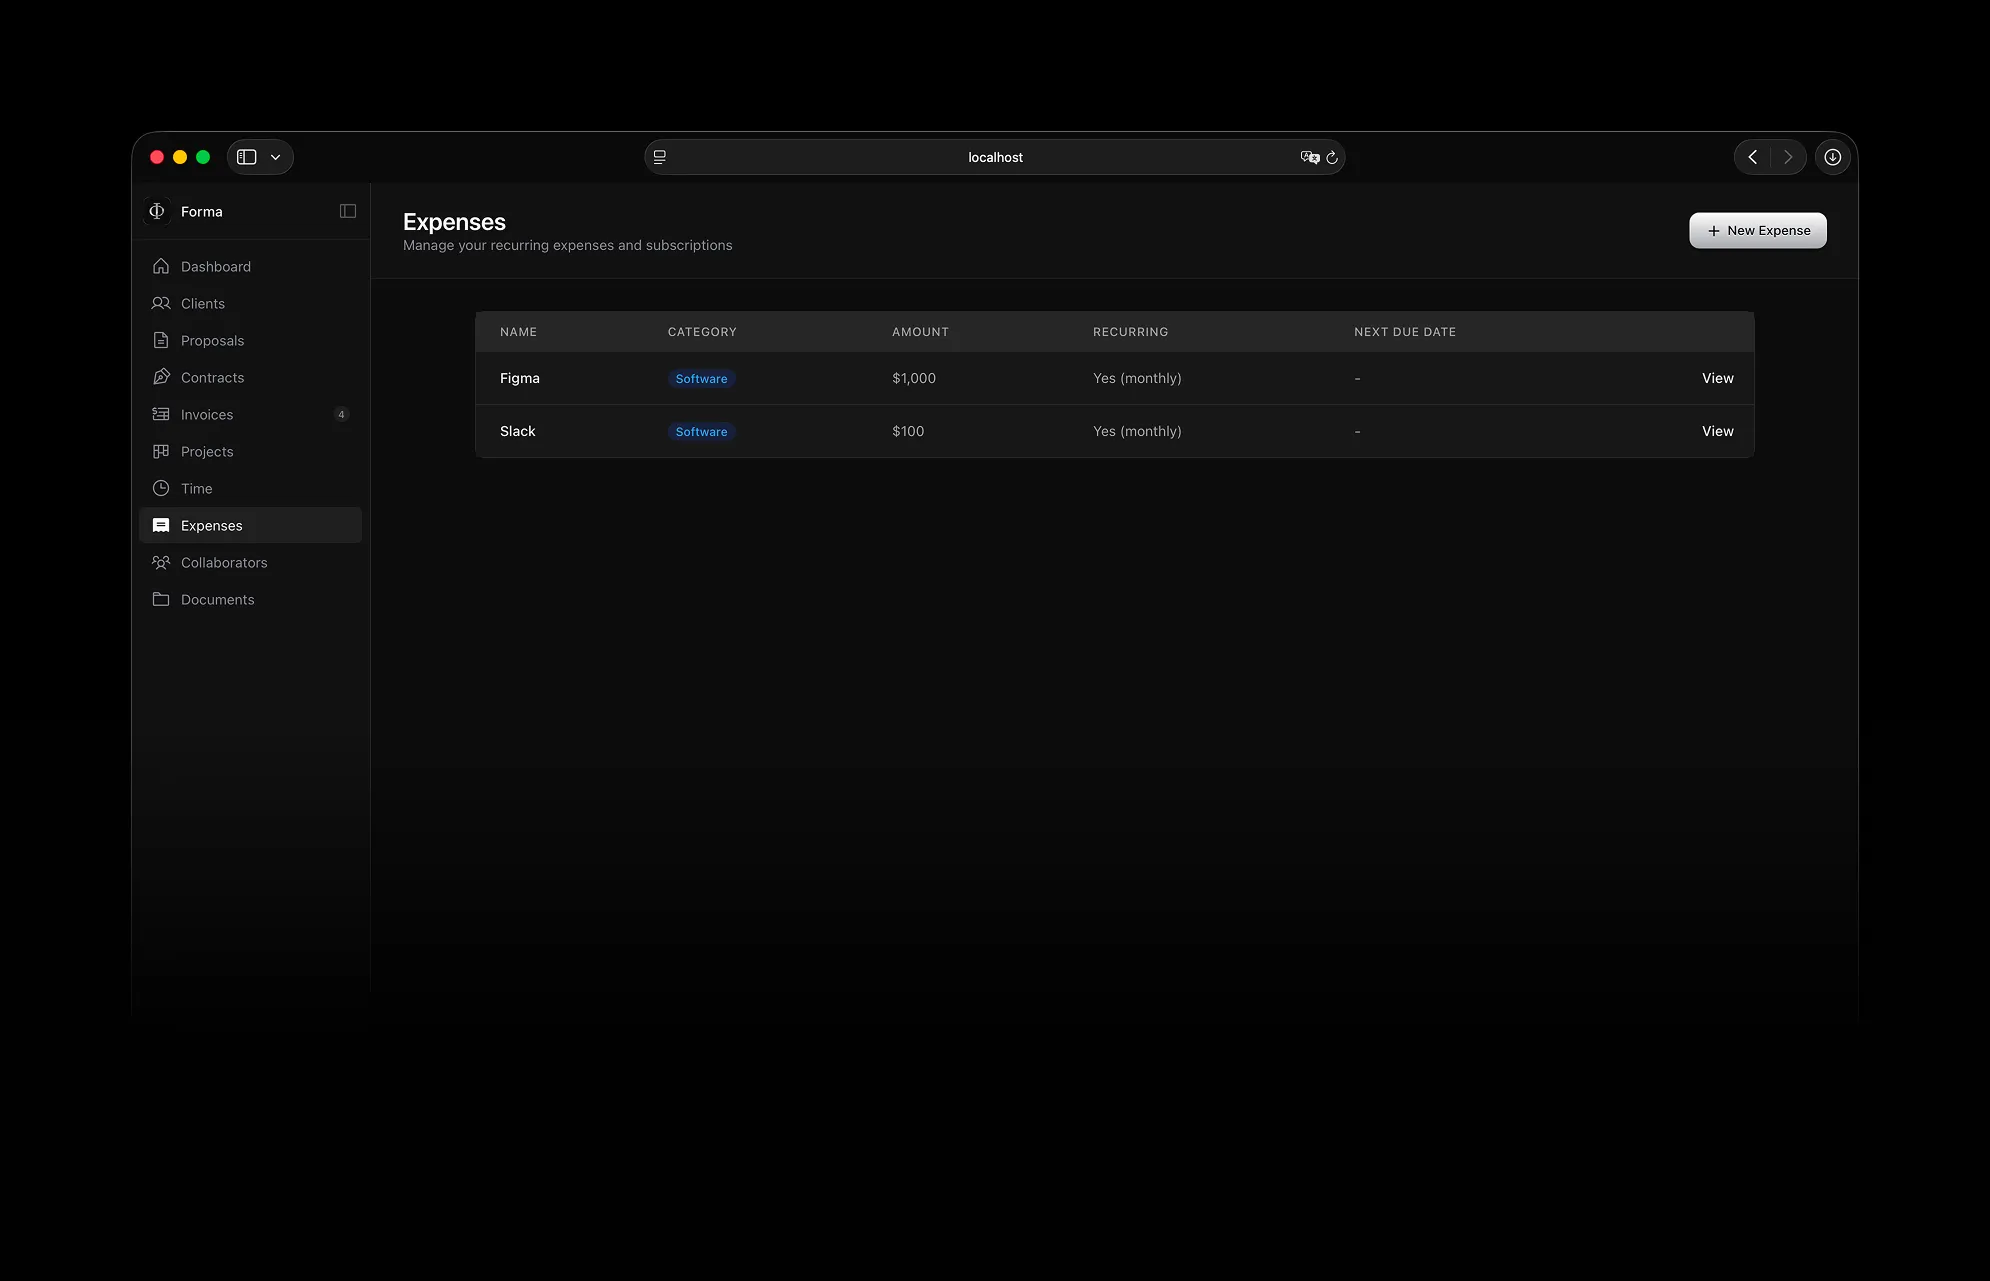Select Expenses in the navigation
Viewport: 1990px width, 1281px height.
pos(210,525)
